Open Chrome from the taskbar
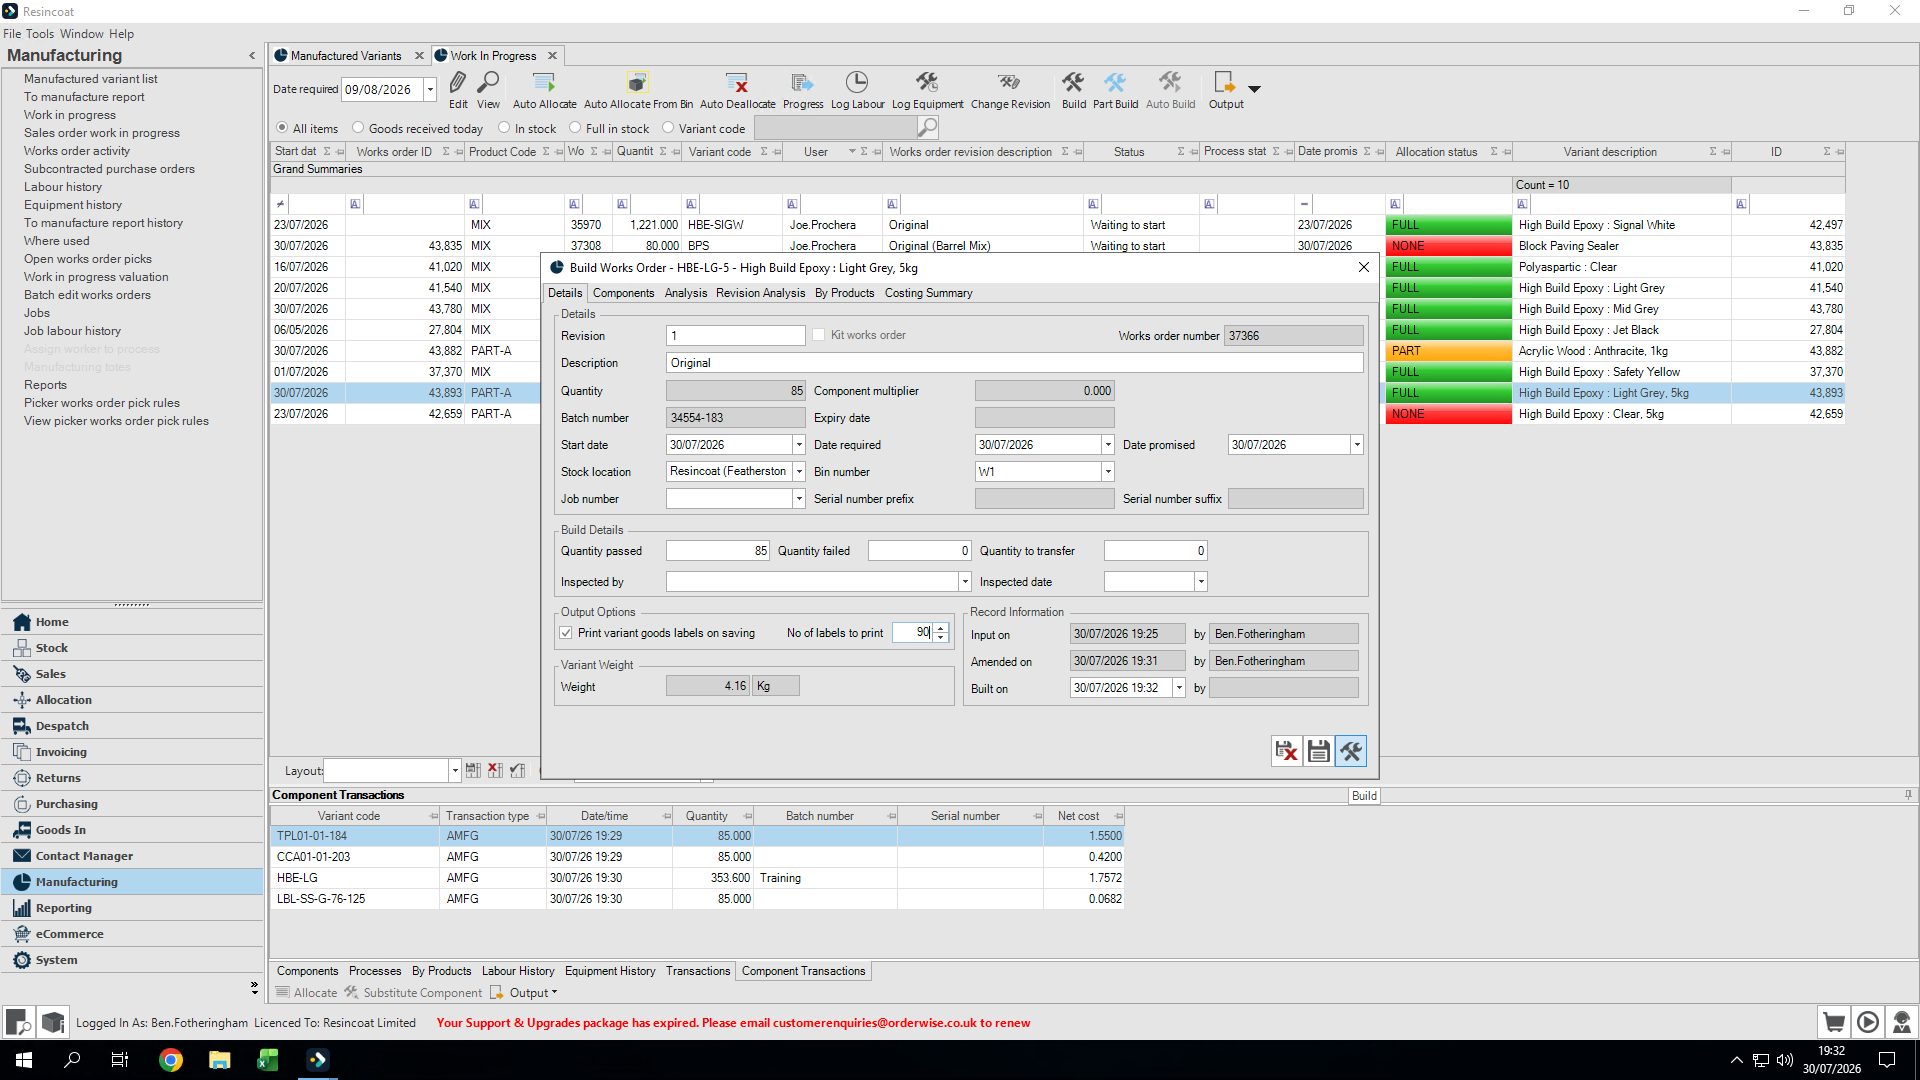The image size is (1920, 1080). (171, 1060)
